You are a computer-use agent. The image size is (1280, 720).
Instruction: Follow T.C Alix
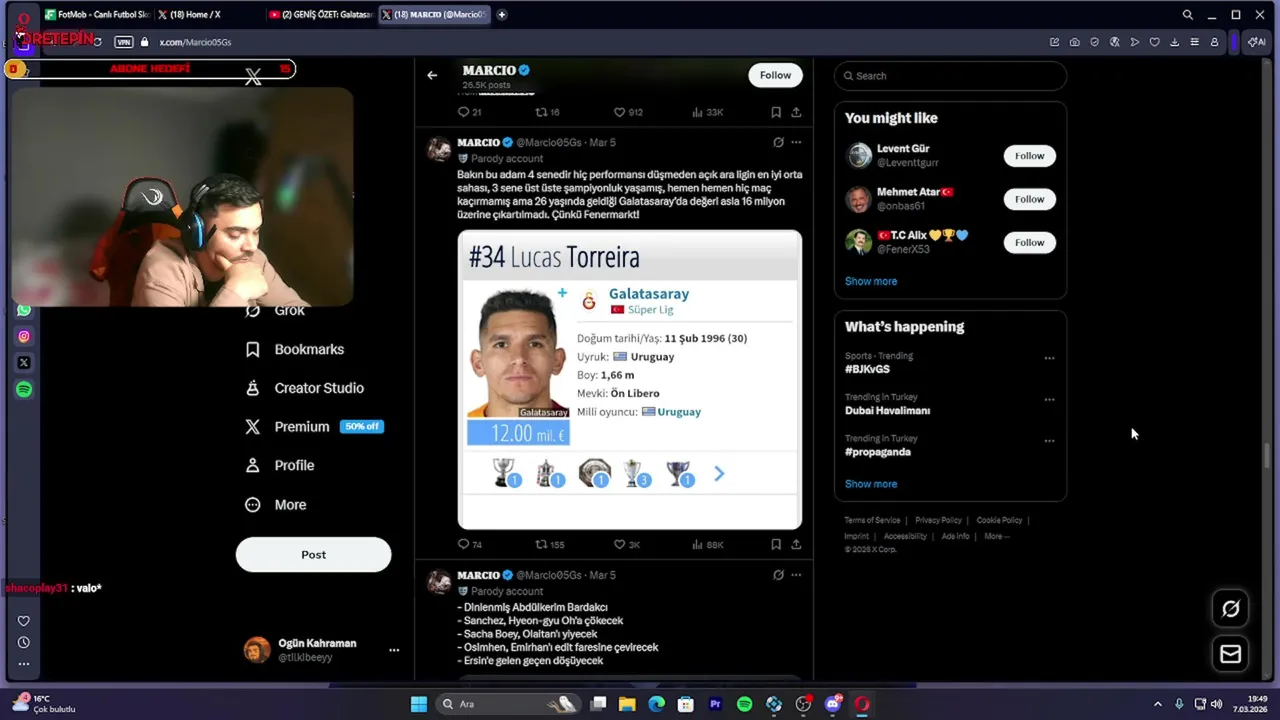point(1029,242)
